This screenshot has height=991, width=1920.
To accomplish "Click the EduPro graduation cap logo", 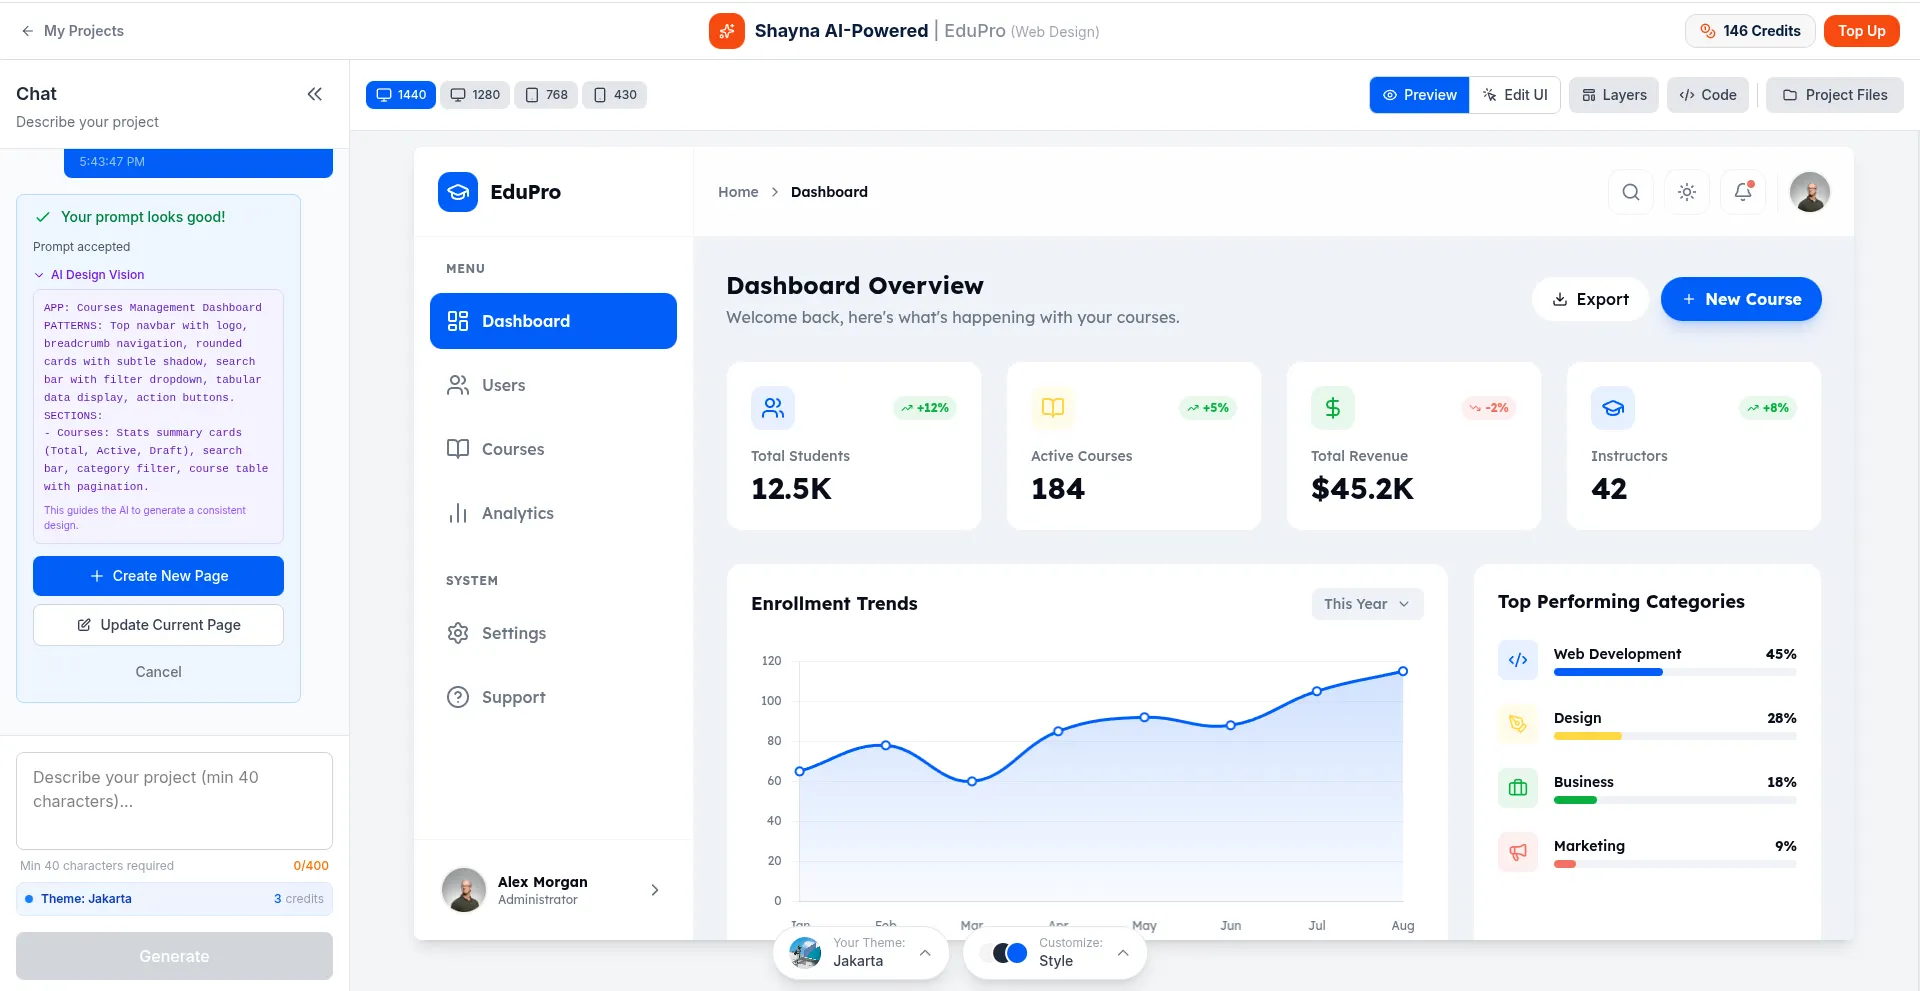I will (x=458, y=192).
